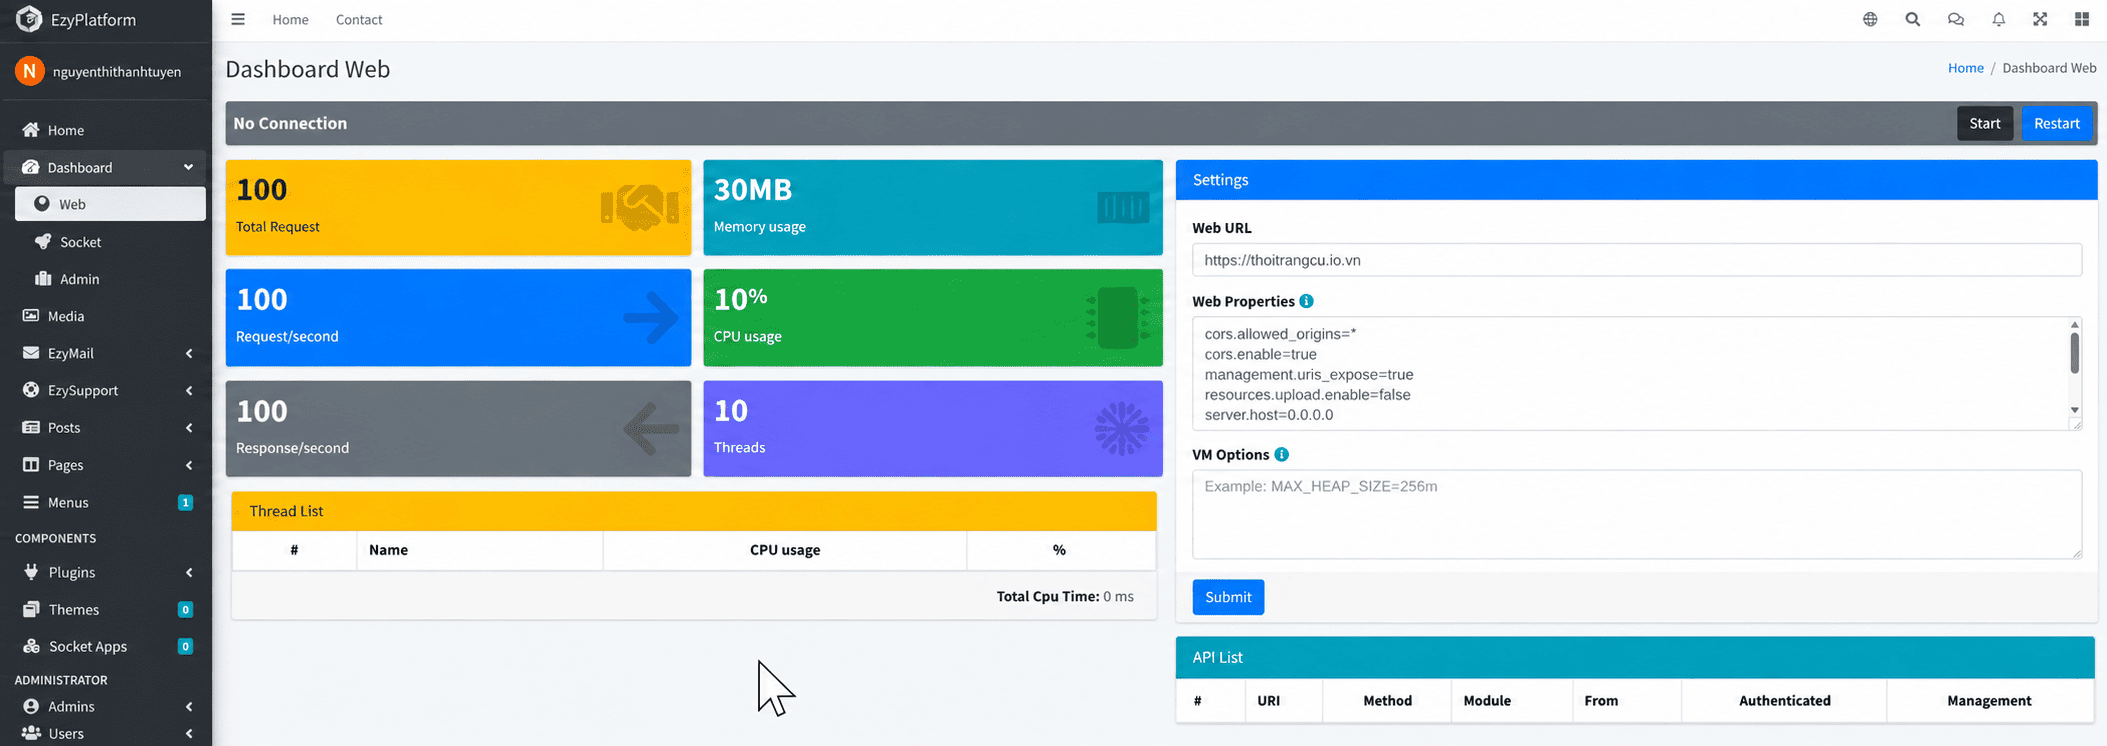Viewport: 2107px width, 746px height.
Task: Toggle the sidebar hamburger menu icon
Action: (237, 19)
